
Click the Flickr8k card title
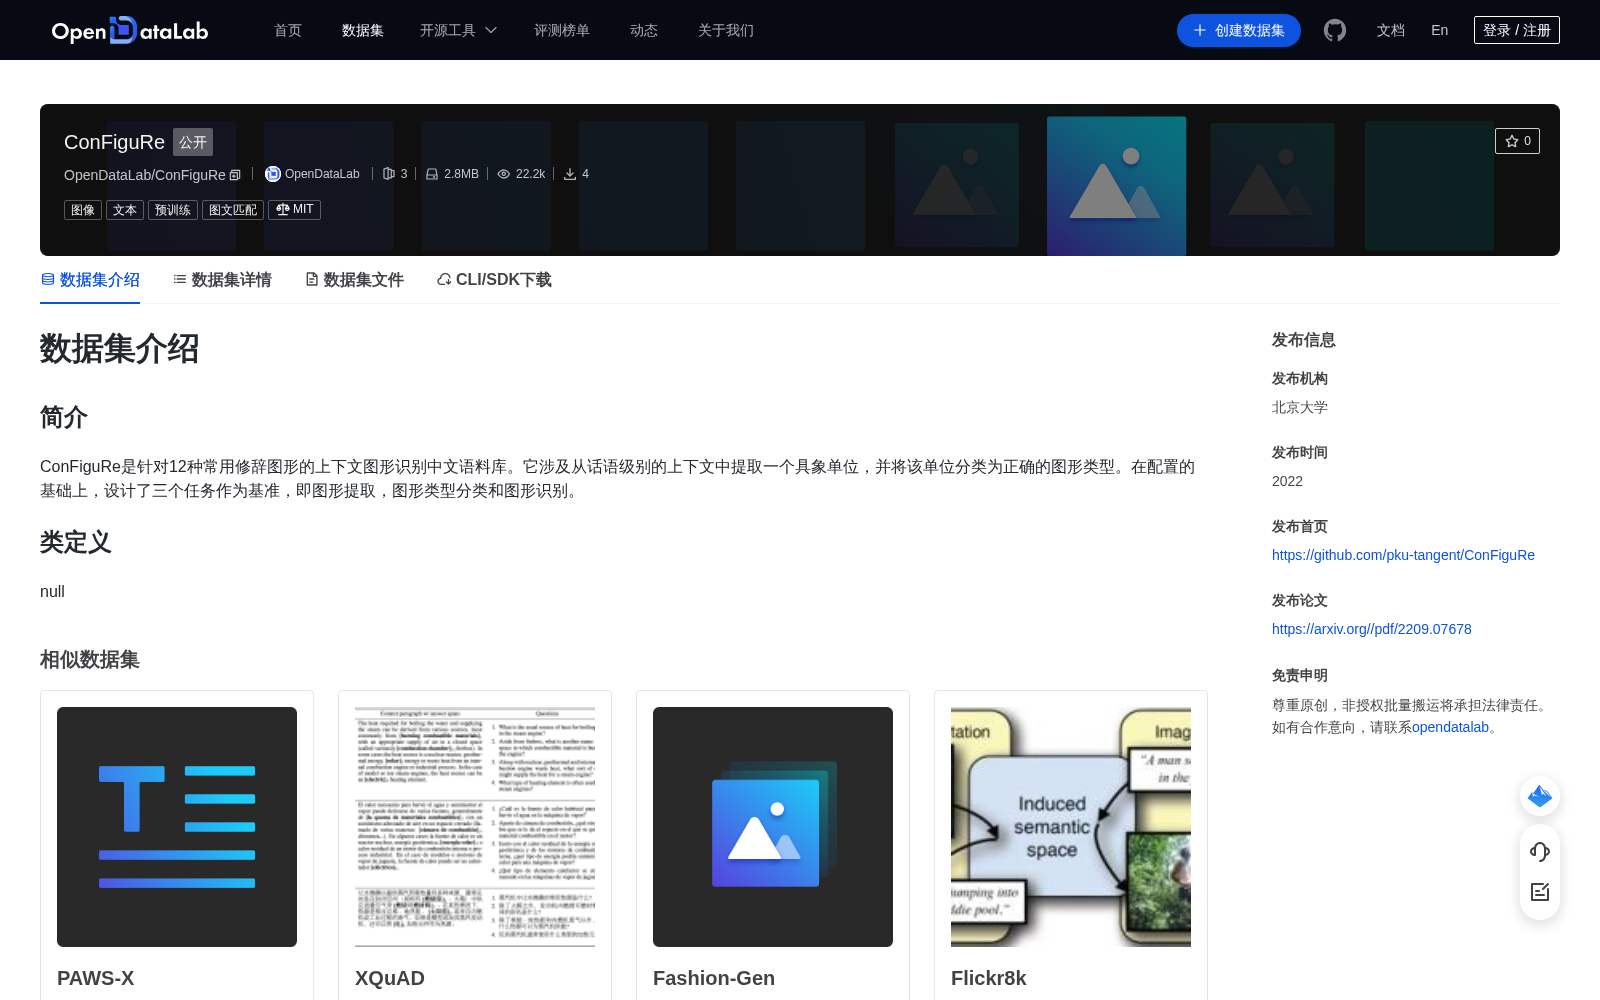tap(989, 978)
